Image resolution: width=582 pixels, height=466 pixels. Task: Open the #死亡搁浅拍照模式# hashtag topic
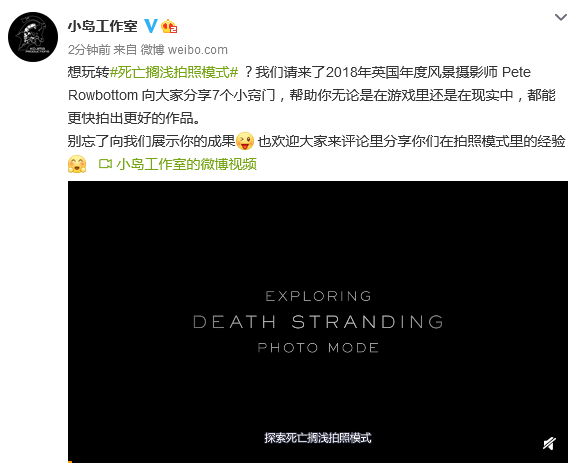coord(174,72)
